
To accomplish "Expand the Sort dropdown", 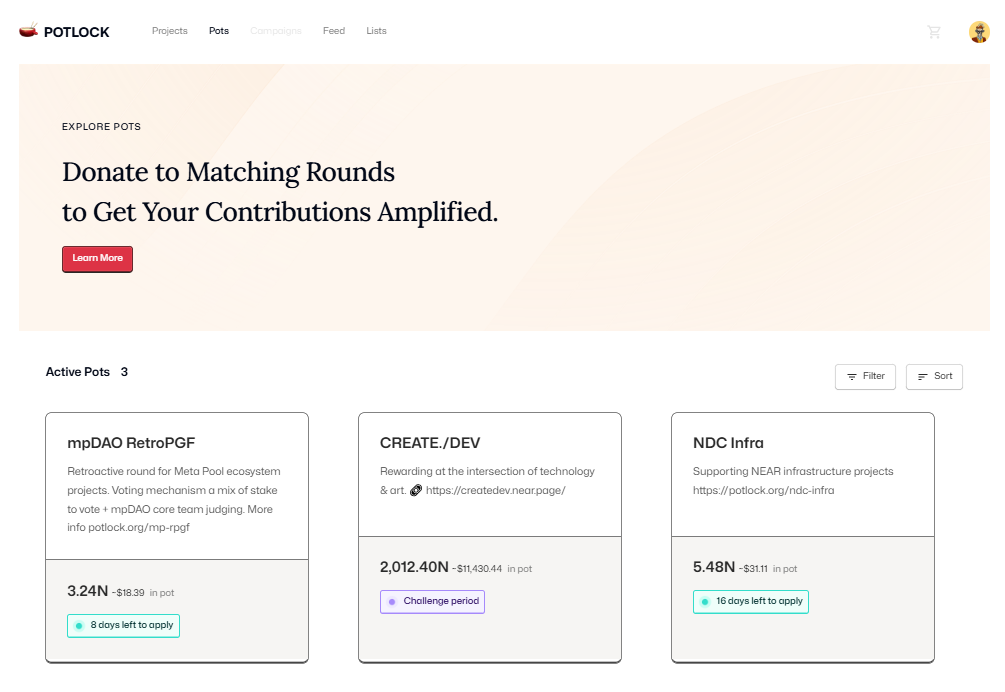I will (x=934, y=377).
